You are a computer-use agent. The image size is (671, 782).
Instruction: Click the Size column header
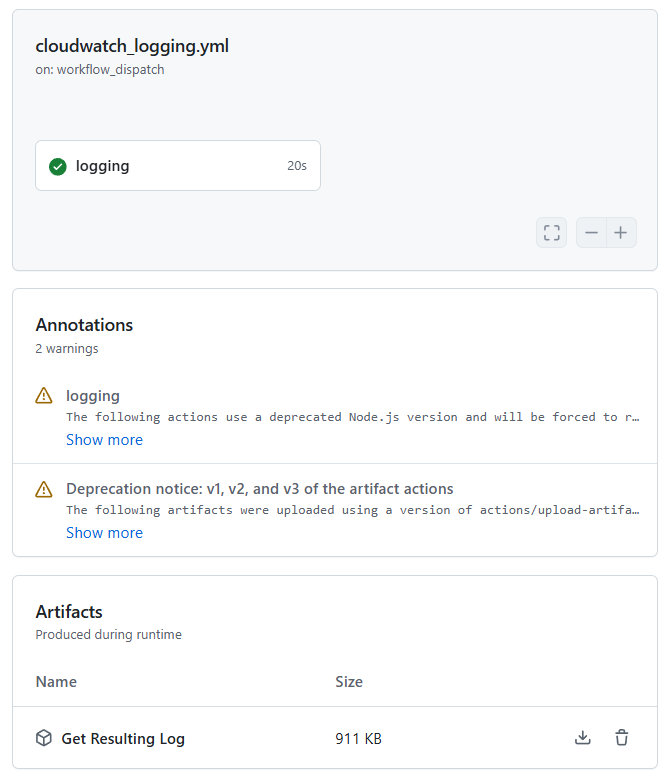click(x=349, y=682)
